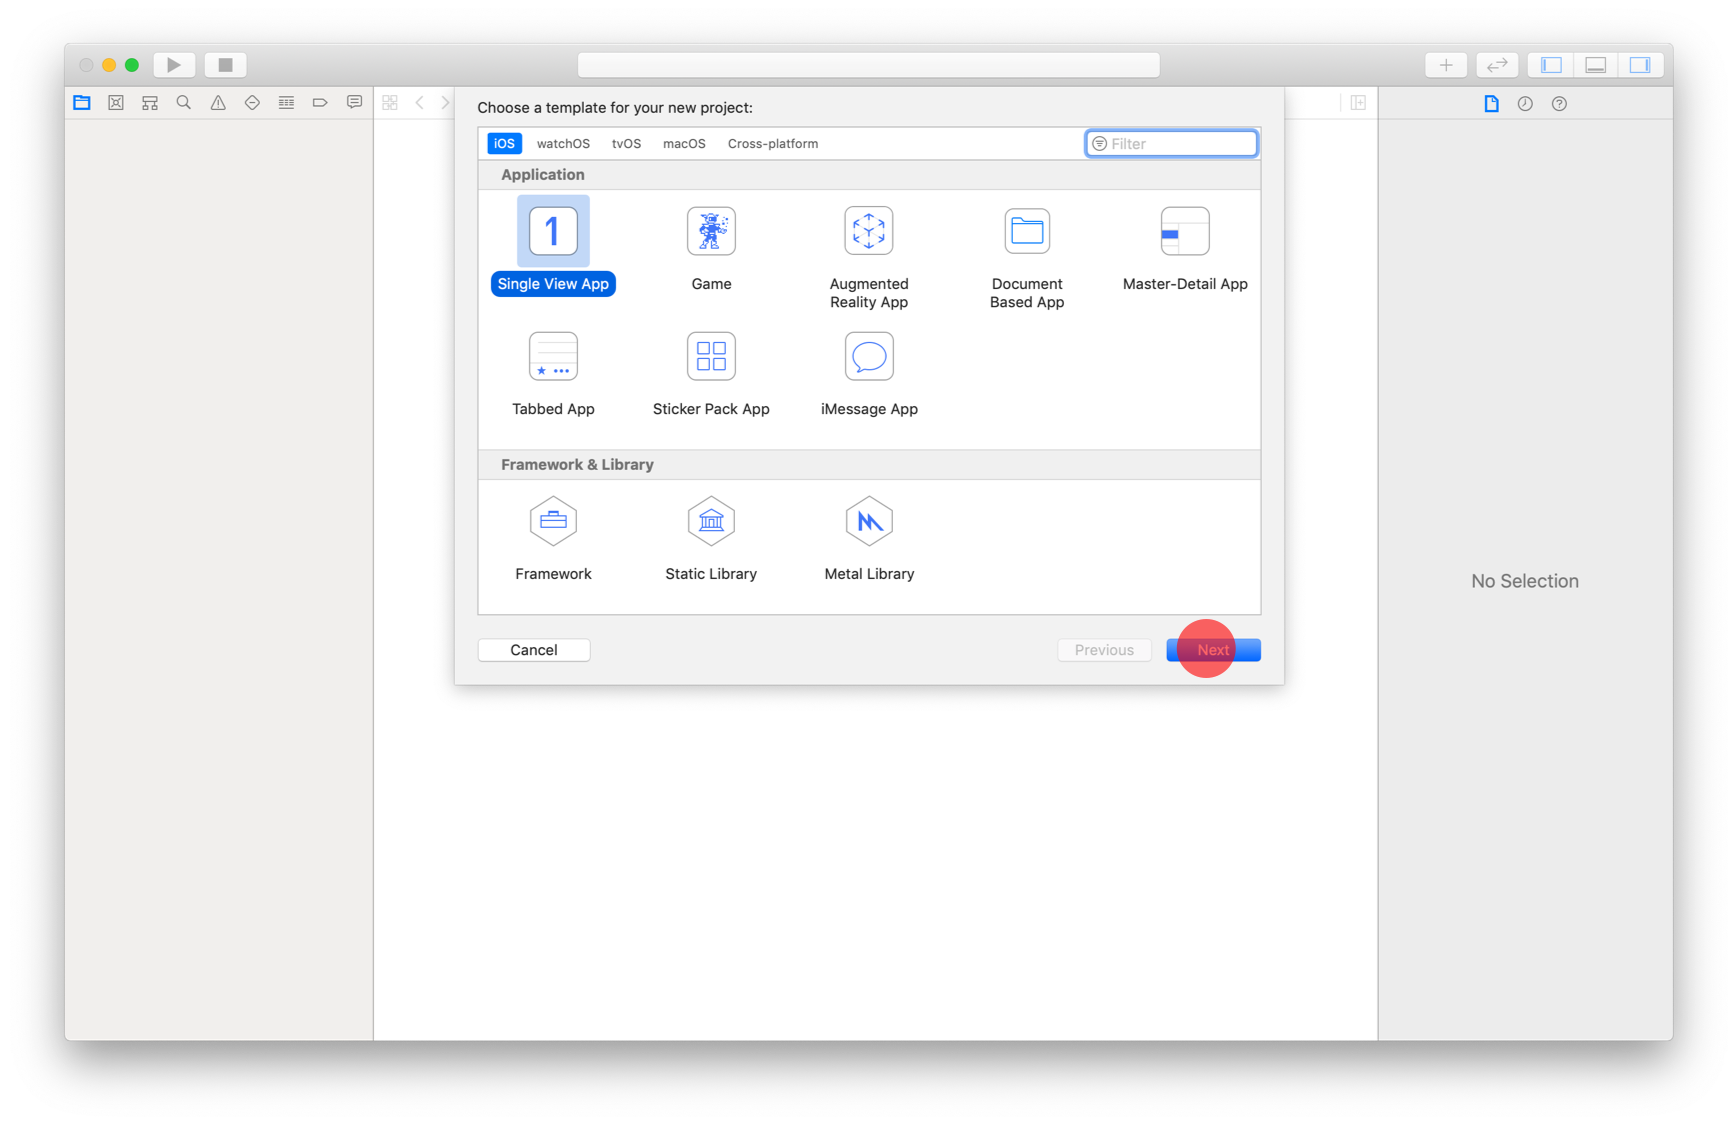The height and width of the screenshot is (1125, 1735).
Task: Select the Metal Library template
Action: (x=868, y=538)
